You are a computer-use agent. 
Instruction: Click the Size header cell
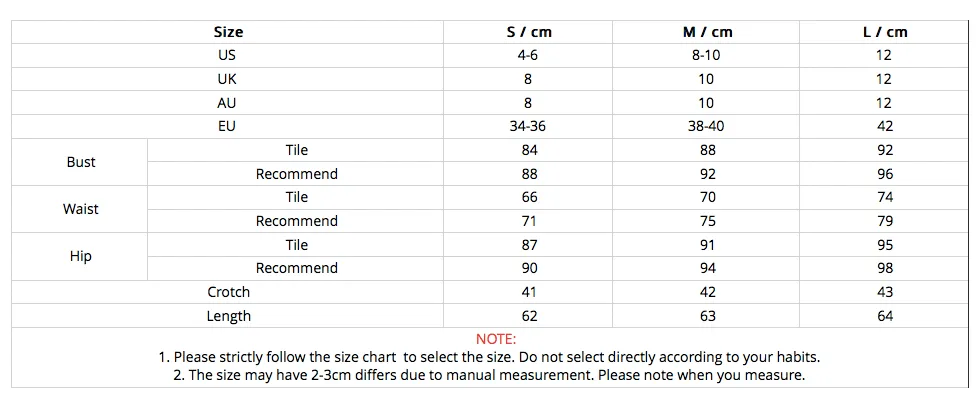[228, 32]
